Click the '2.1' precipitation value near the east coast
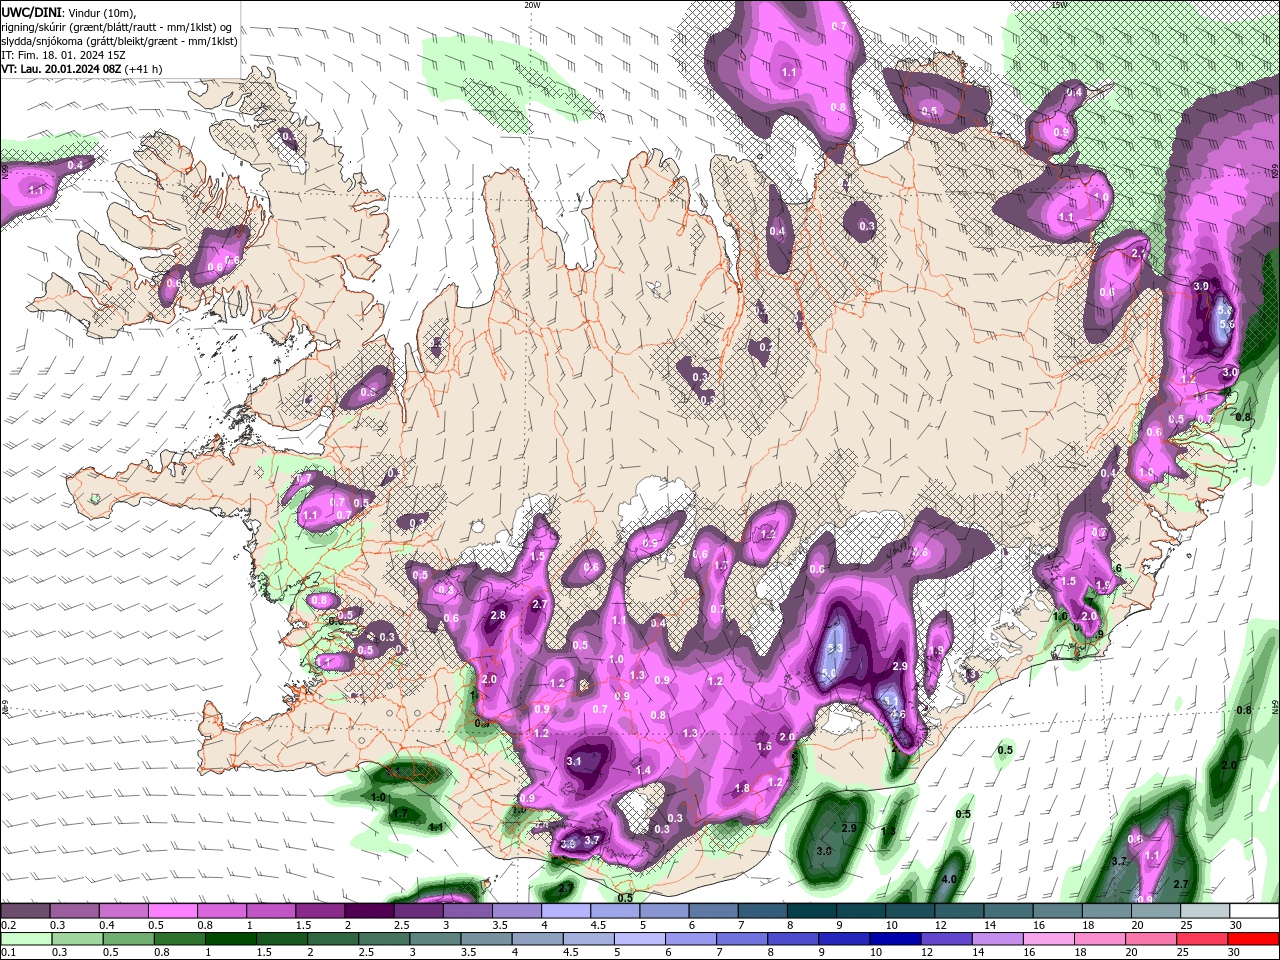1280x960 pixels. pyautogui.click(x=1138, y=254)
